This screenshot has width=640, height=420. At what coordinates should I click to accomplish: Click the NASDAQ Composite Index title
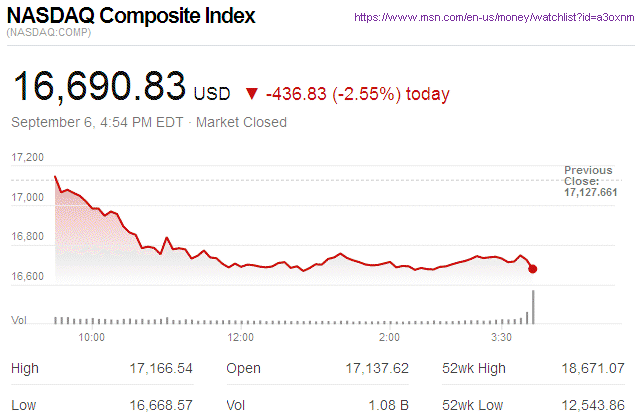click(x=130, y=17)
